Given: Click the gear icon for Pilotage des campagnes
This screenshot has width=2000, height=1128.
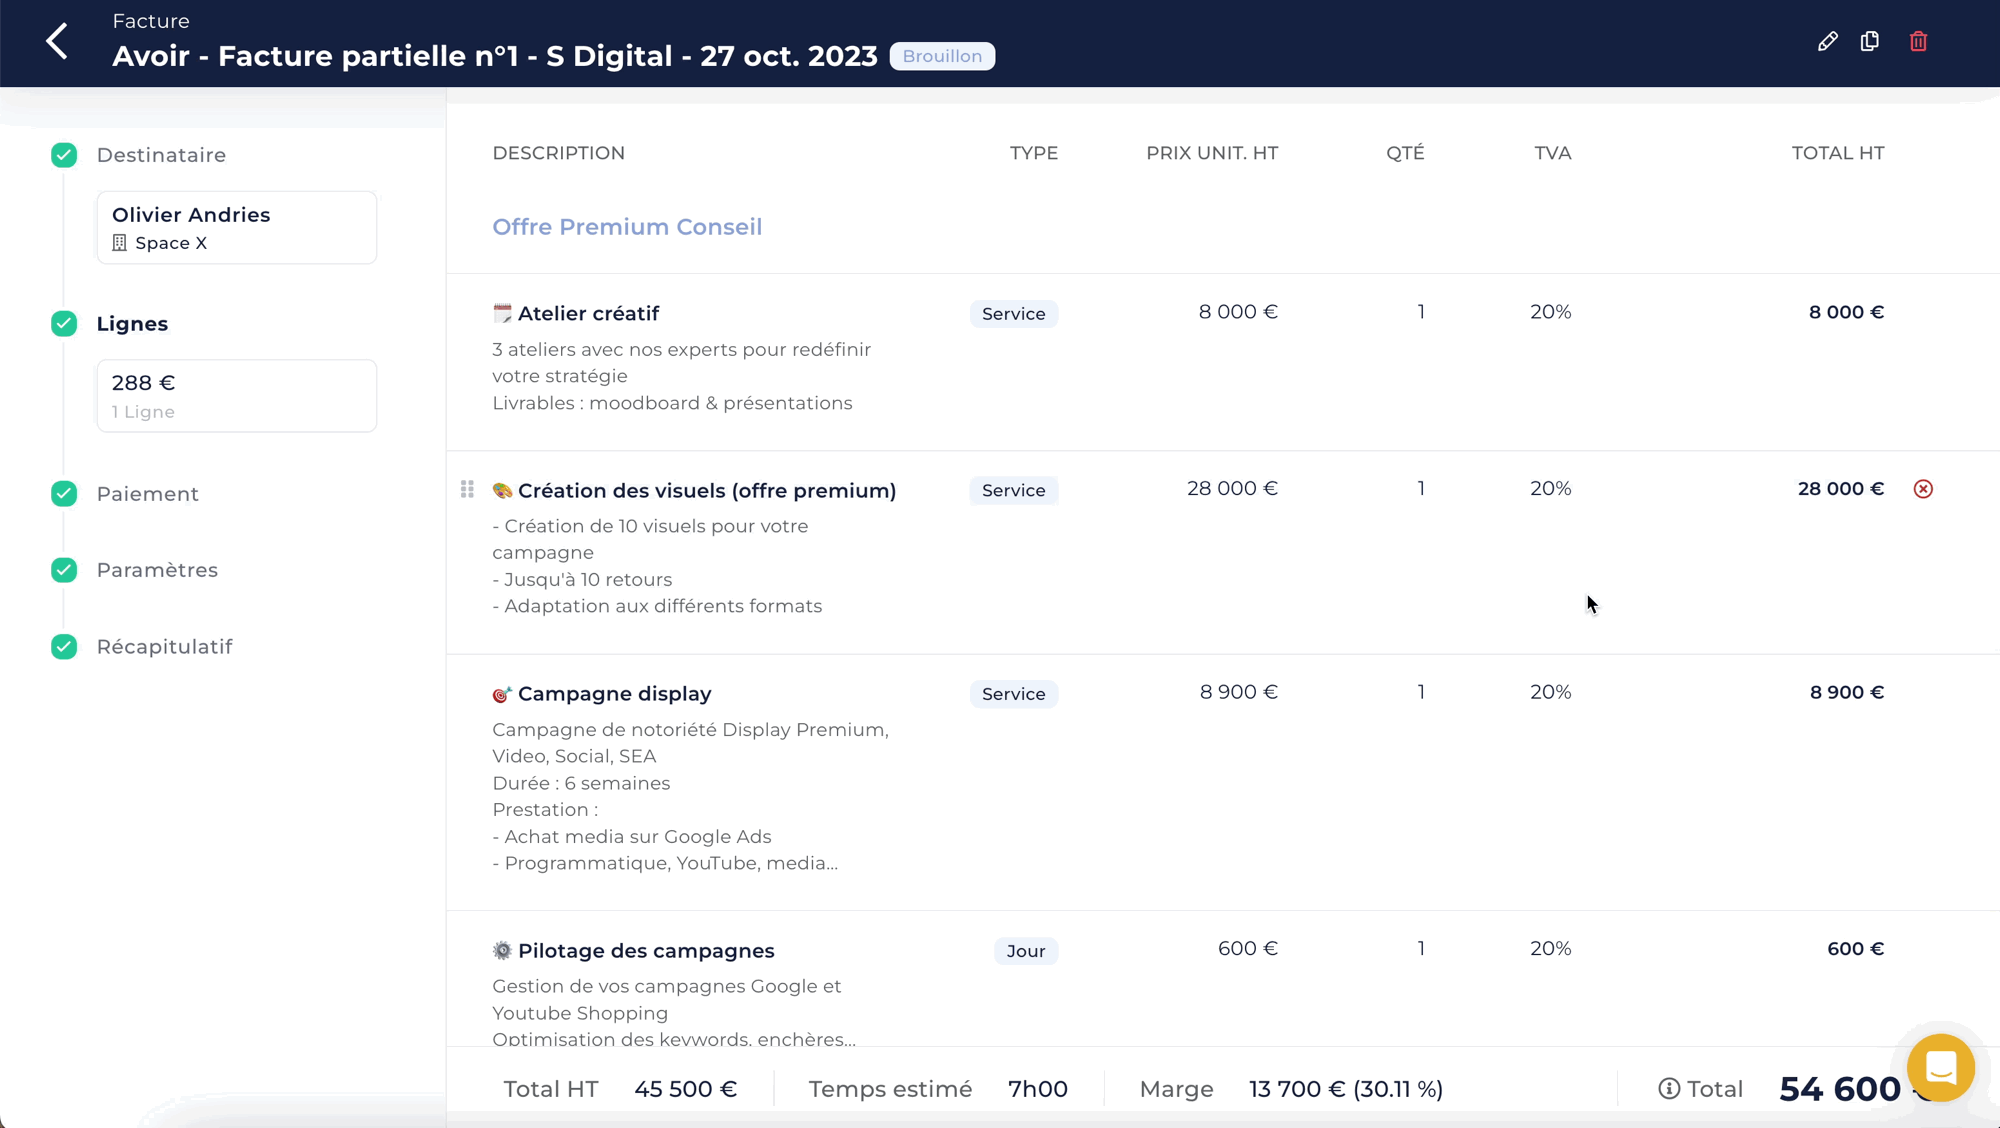Looking at the screenshot, I should tap(502, 950).
